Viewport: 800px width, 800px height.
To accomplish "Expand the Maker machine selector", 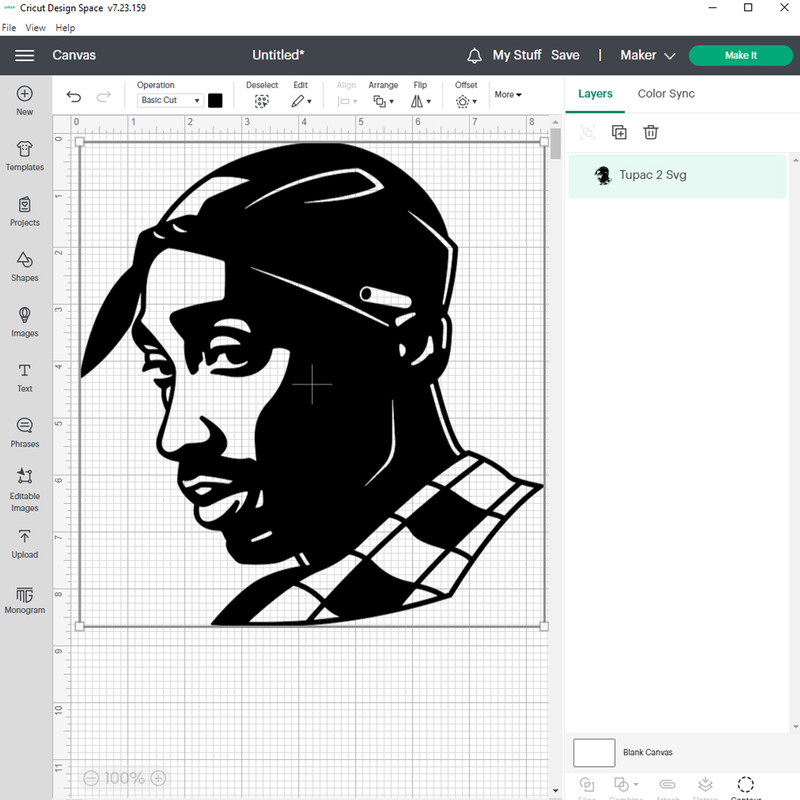I will 648,55.
